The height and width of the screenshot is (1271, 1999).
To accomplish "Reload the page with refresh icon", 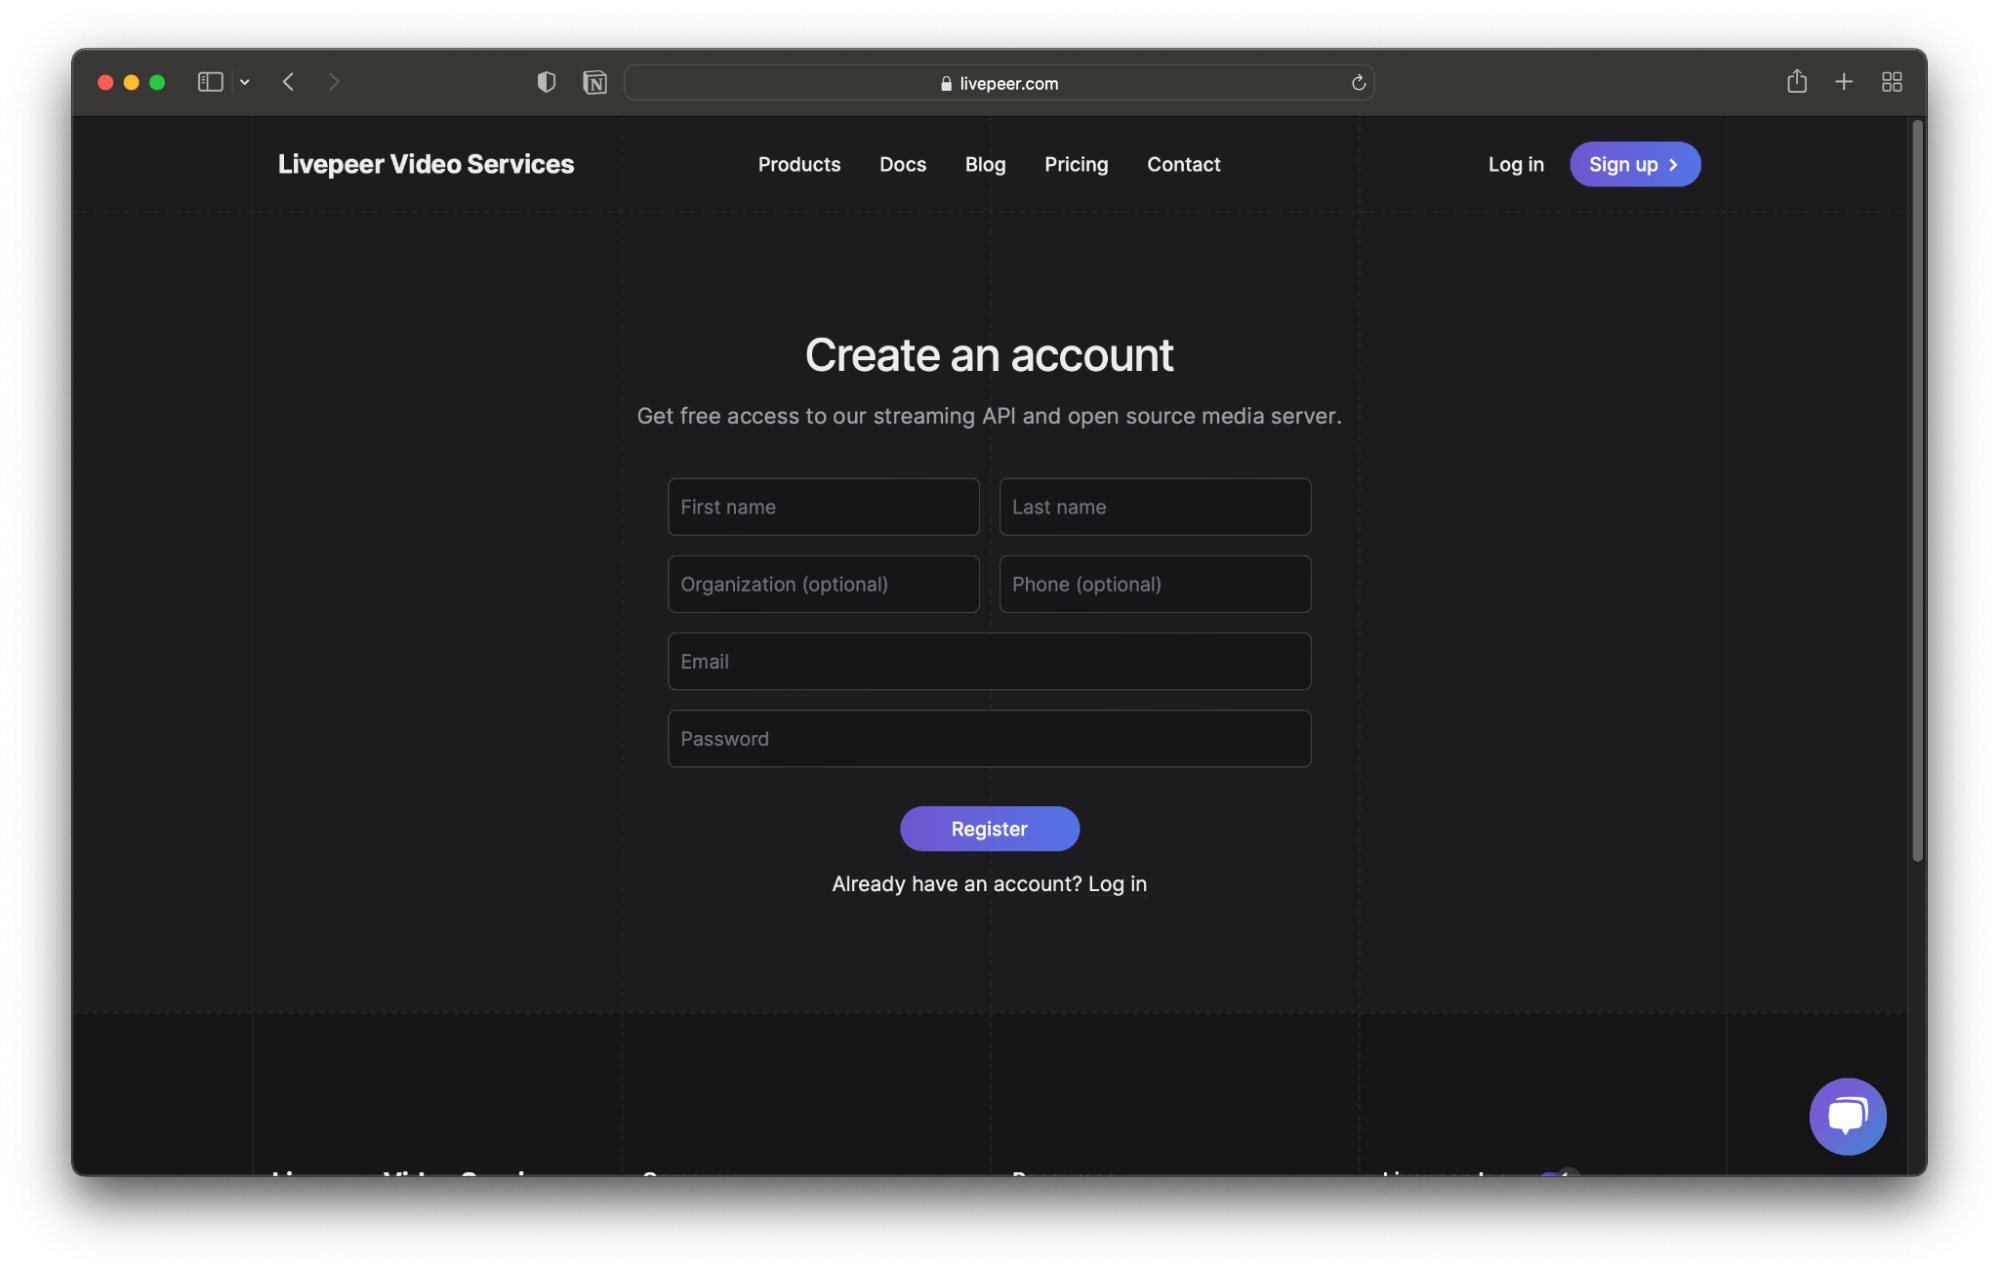I will [x=1358, y=83].
